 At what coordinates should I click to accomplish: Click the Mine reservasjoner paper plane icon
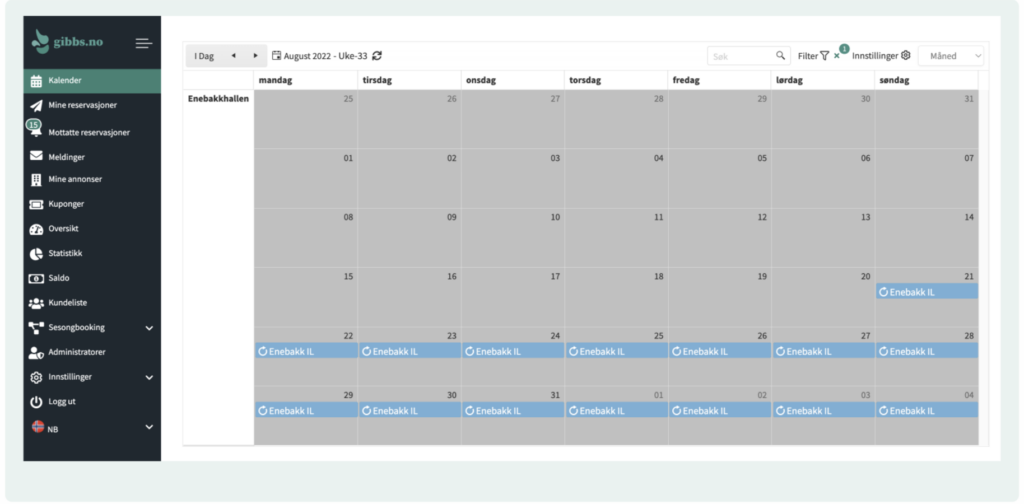(36, 106)
